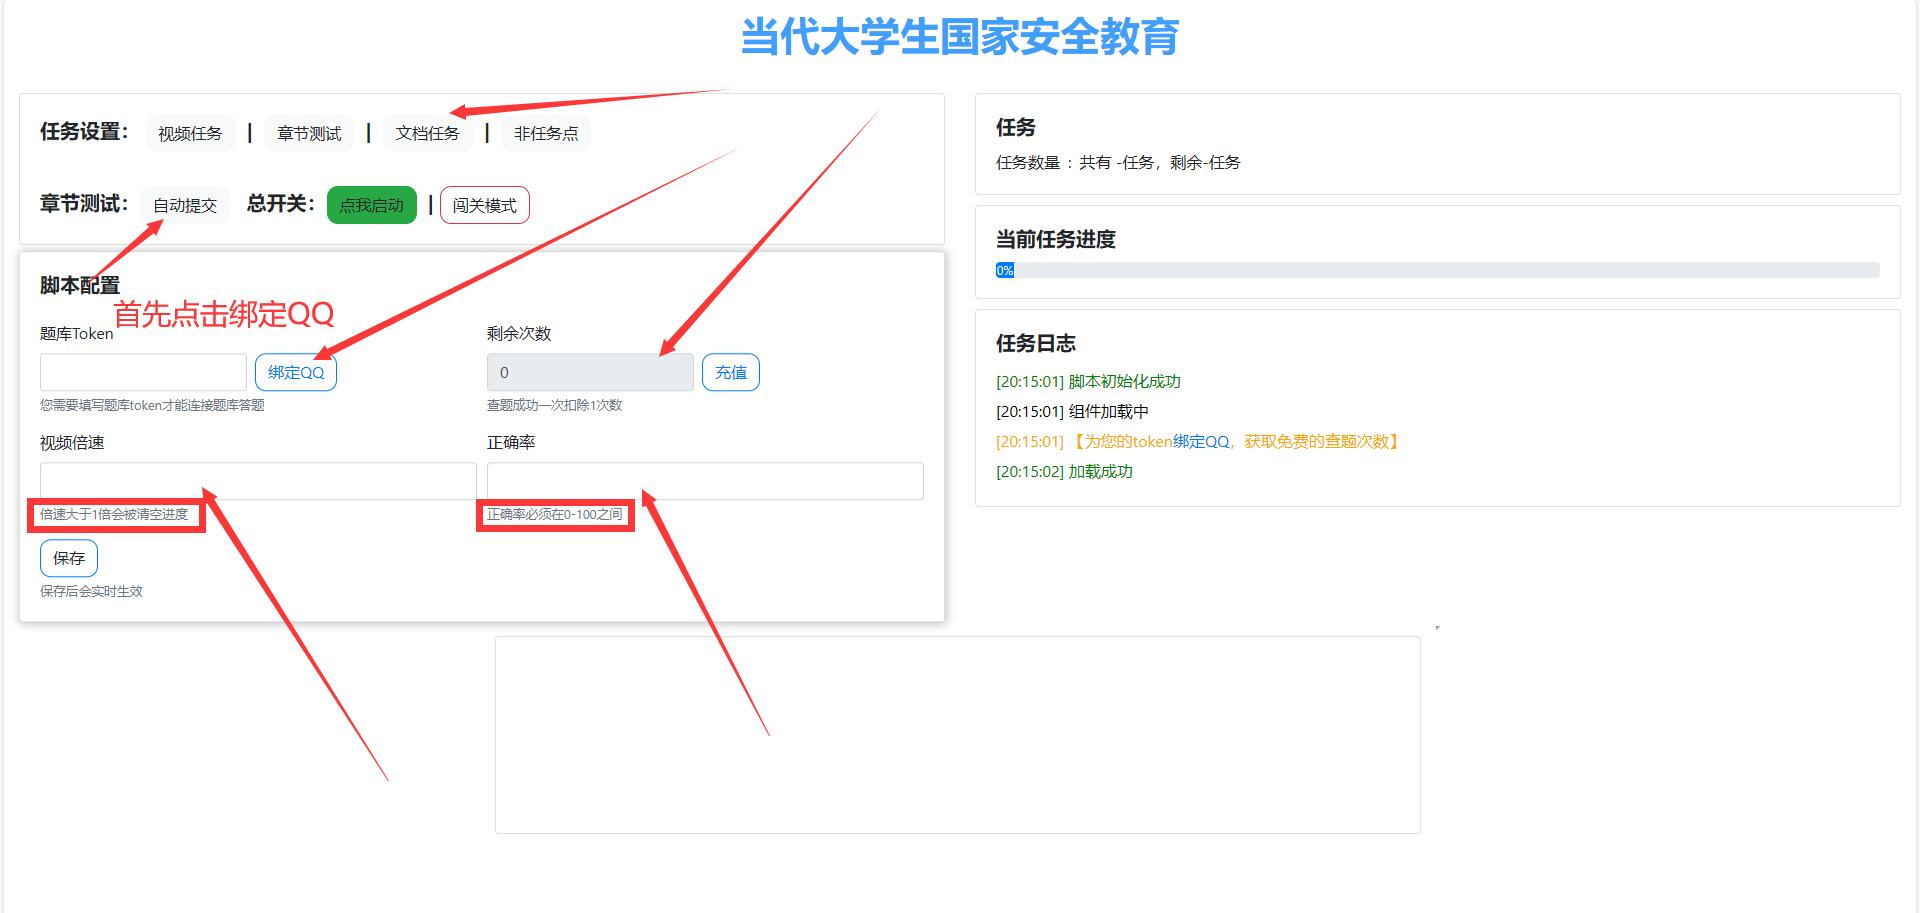
Task: Click the 剩余次数 count display field
Action: coord(589,371)
